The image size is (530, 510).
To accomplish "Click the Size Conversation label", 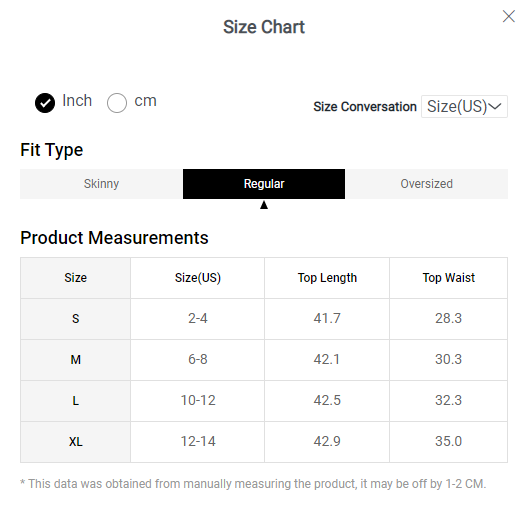I will pyautogui.click(x=365, y=107).
